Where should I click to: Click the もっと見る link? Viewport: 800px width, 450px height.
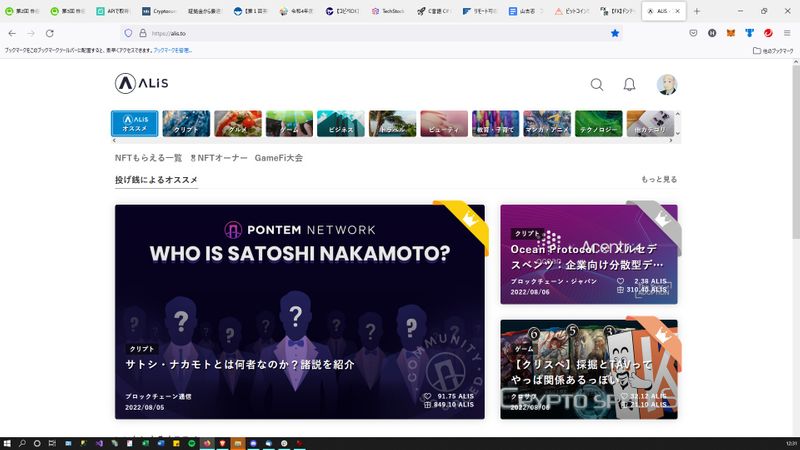659,180
